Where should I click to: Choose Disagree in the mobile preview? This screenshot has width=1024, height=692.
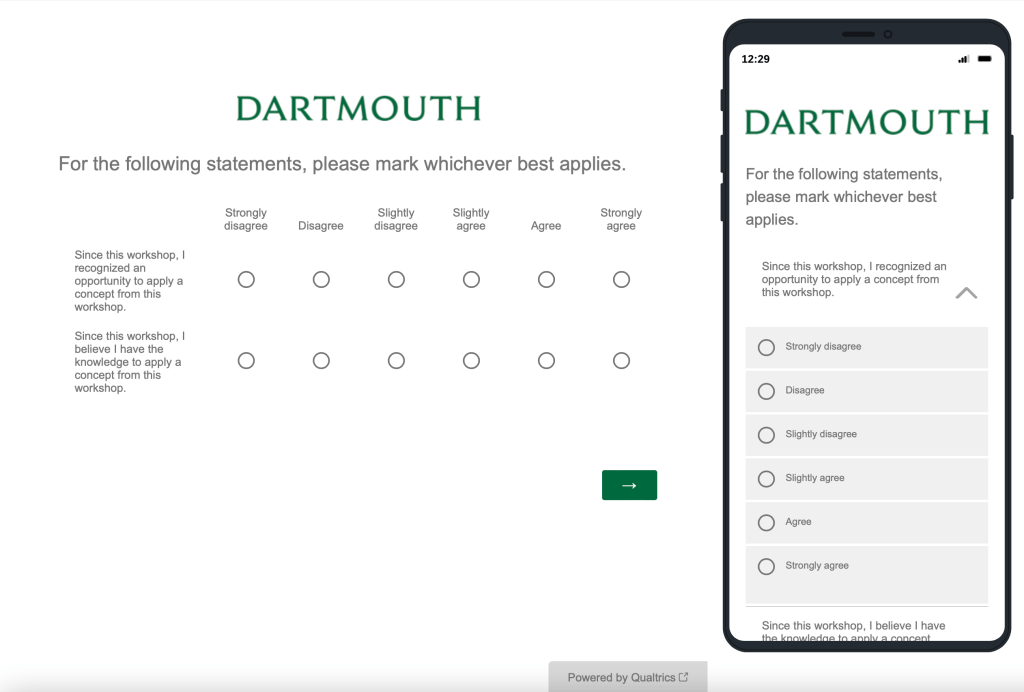click(767, 391)
